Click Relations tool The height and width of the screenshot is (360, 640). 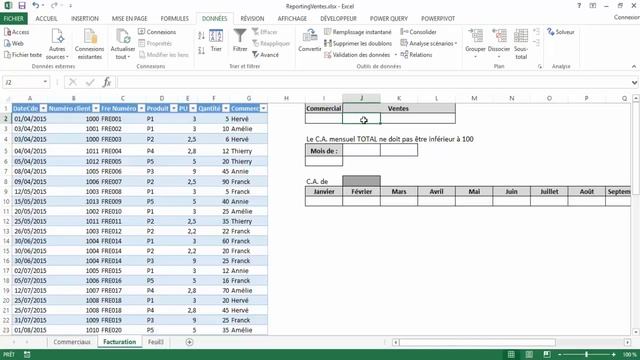416,55
